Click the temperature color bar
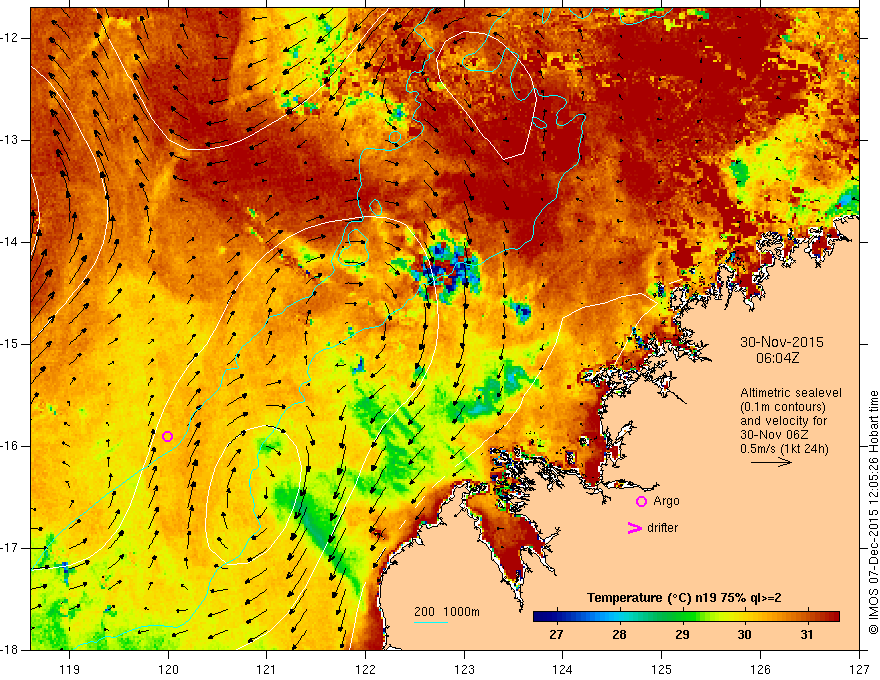 pos(686,617)
